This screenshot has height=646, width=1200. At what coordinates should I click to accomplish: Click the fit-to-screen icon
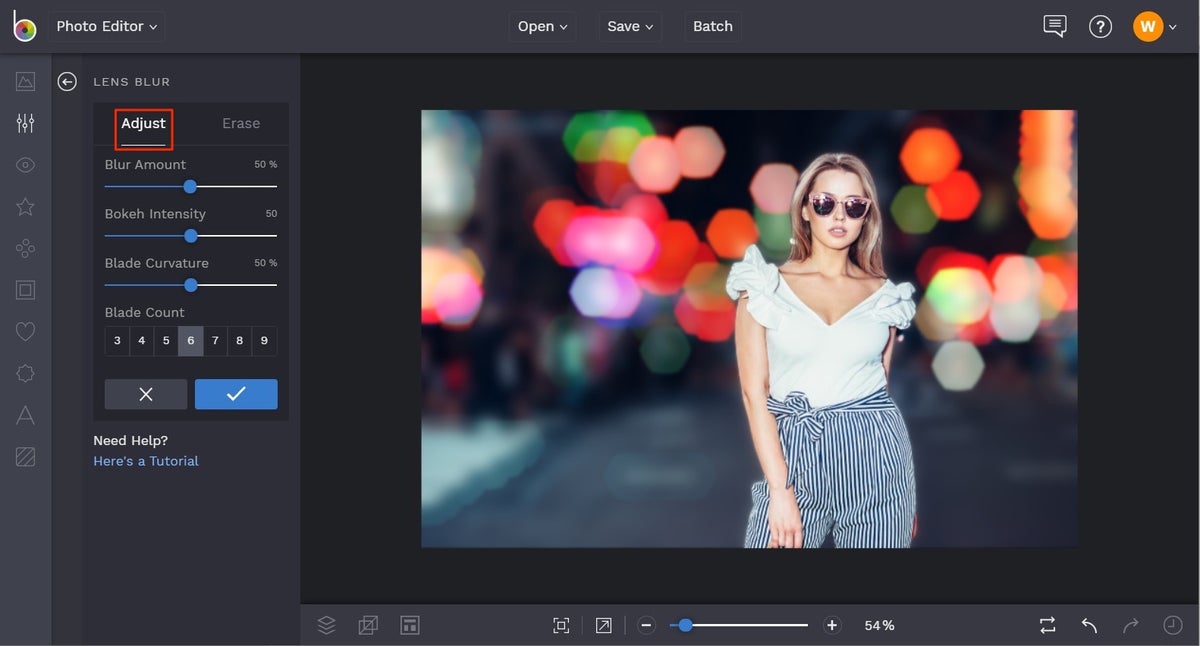[x=561, y=624]
